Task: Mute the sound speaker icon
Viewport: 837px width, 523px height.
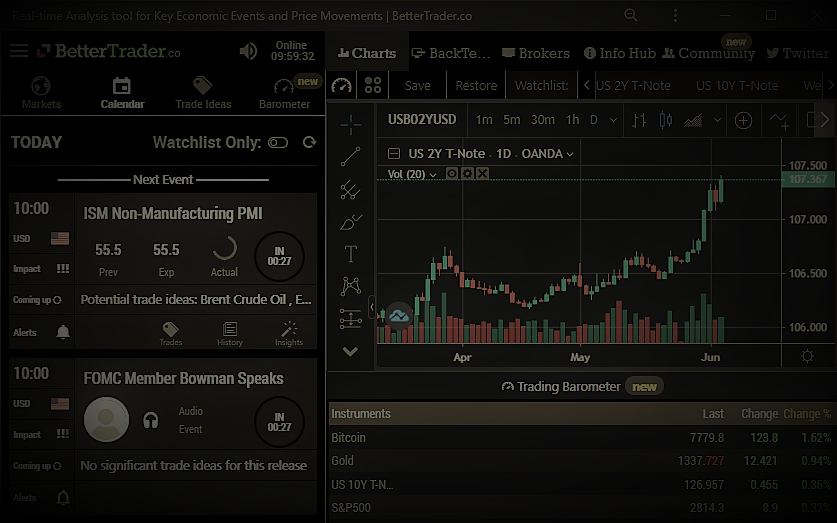Action: click(248, 51)
